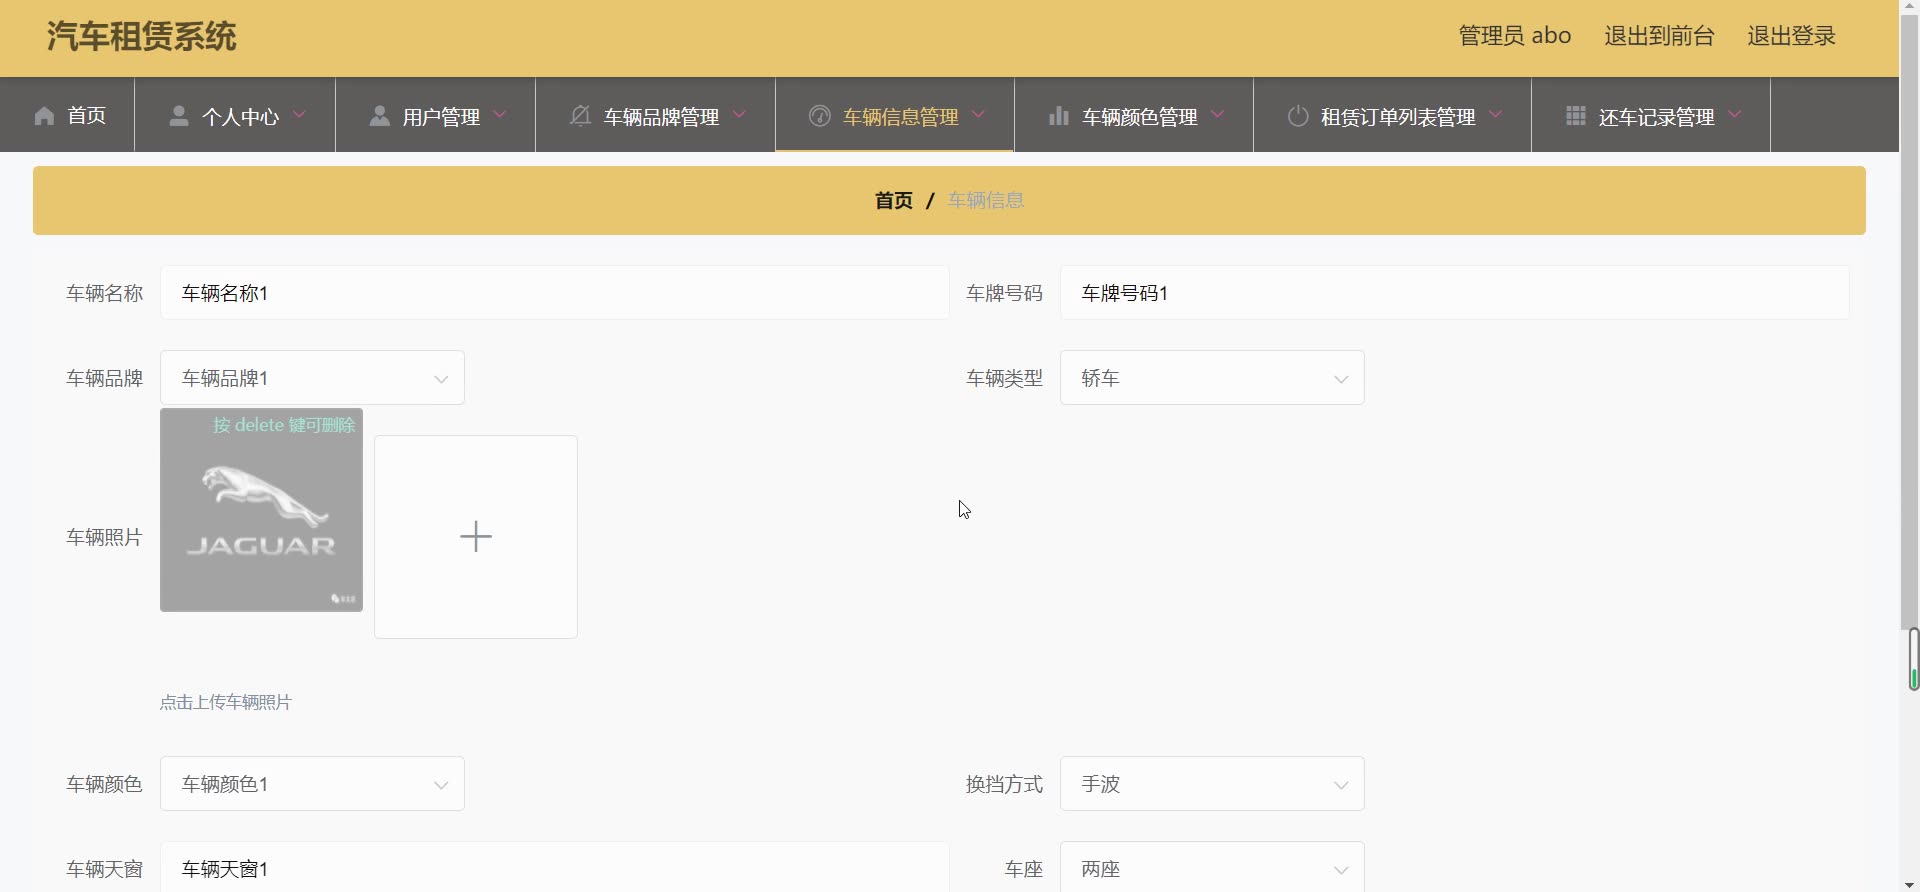Click the user icon beside 用户管理
This screenshot has height=892, width=1920.
pyautogui.click(x=380, y=116)
